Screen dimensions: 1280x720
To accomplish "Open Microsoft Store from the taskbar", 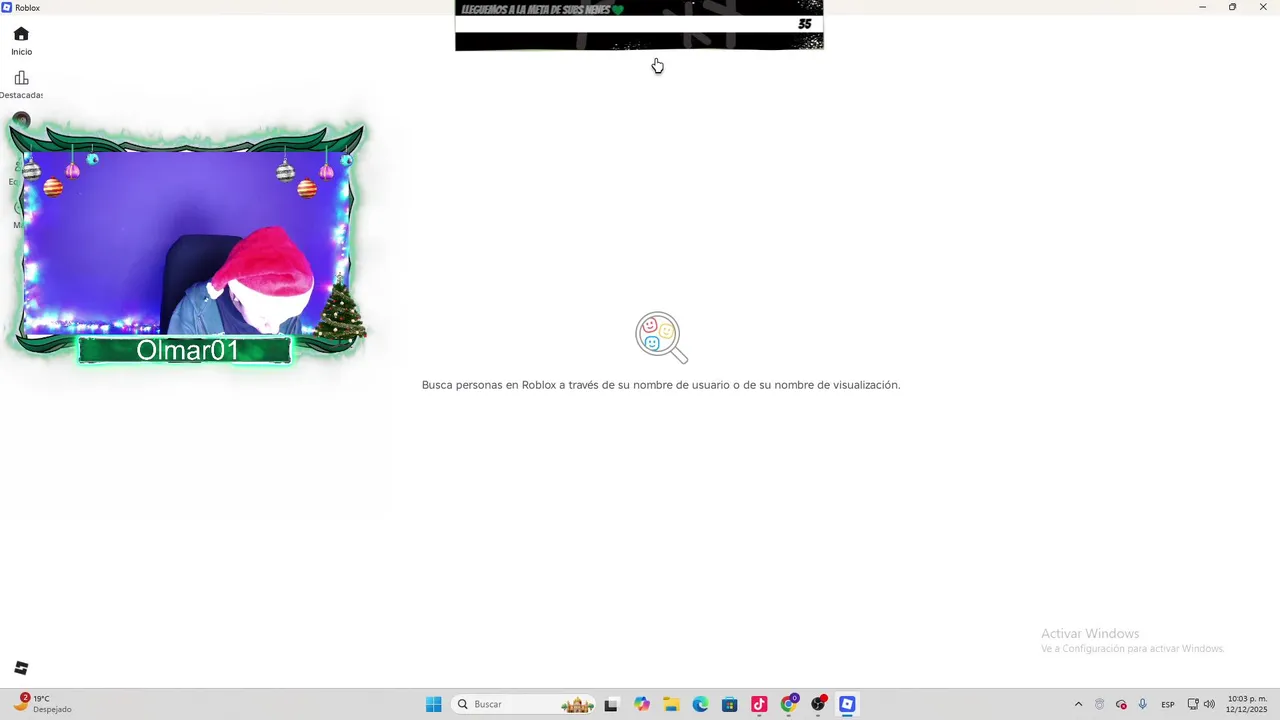I will pyautogui.click(x=729, y=704).
